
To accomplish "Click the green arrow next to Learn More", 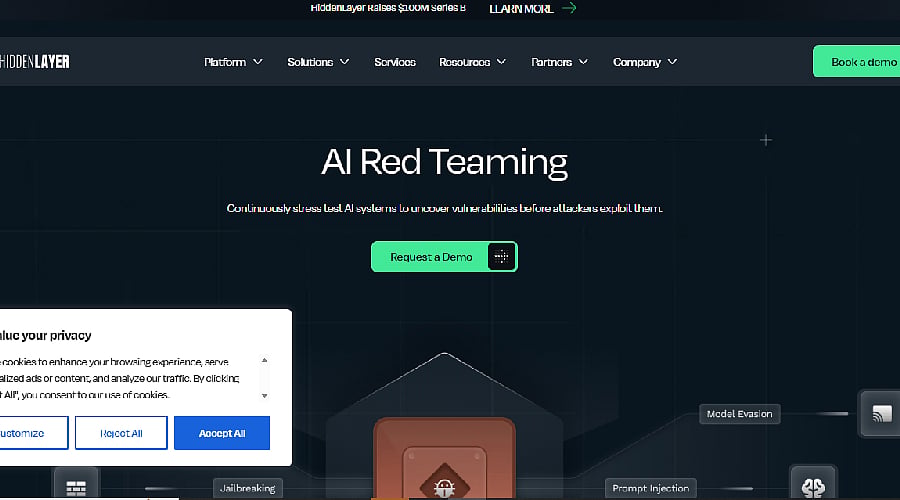I will click(x=569, y=8).
